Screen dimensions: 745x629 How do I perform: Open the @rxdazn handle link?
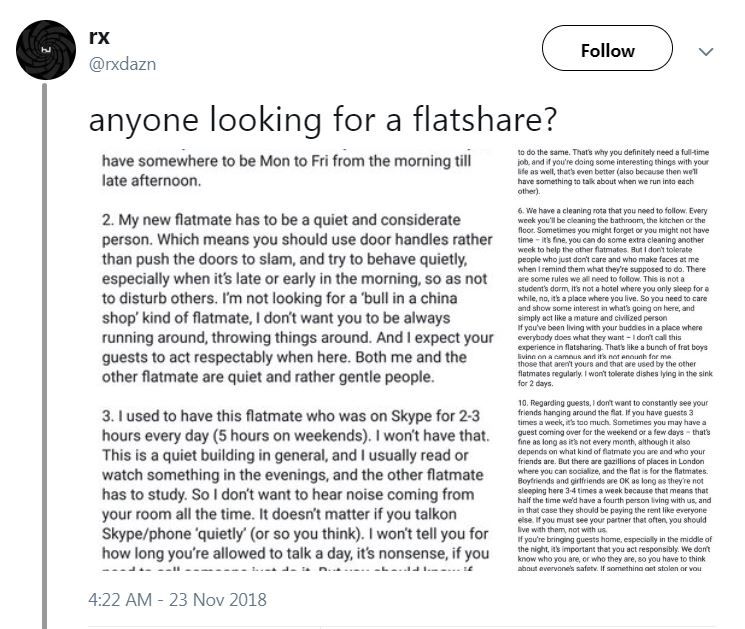(123, 64)
